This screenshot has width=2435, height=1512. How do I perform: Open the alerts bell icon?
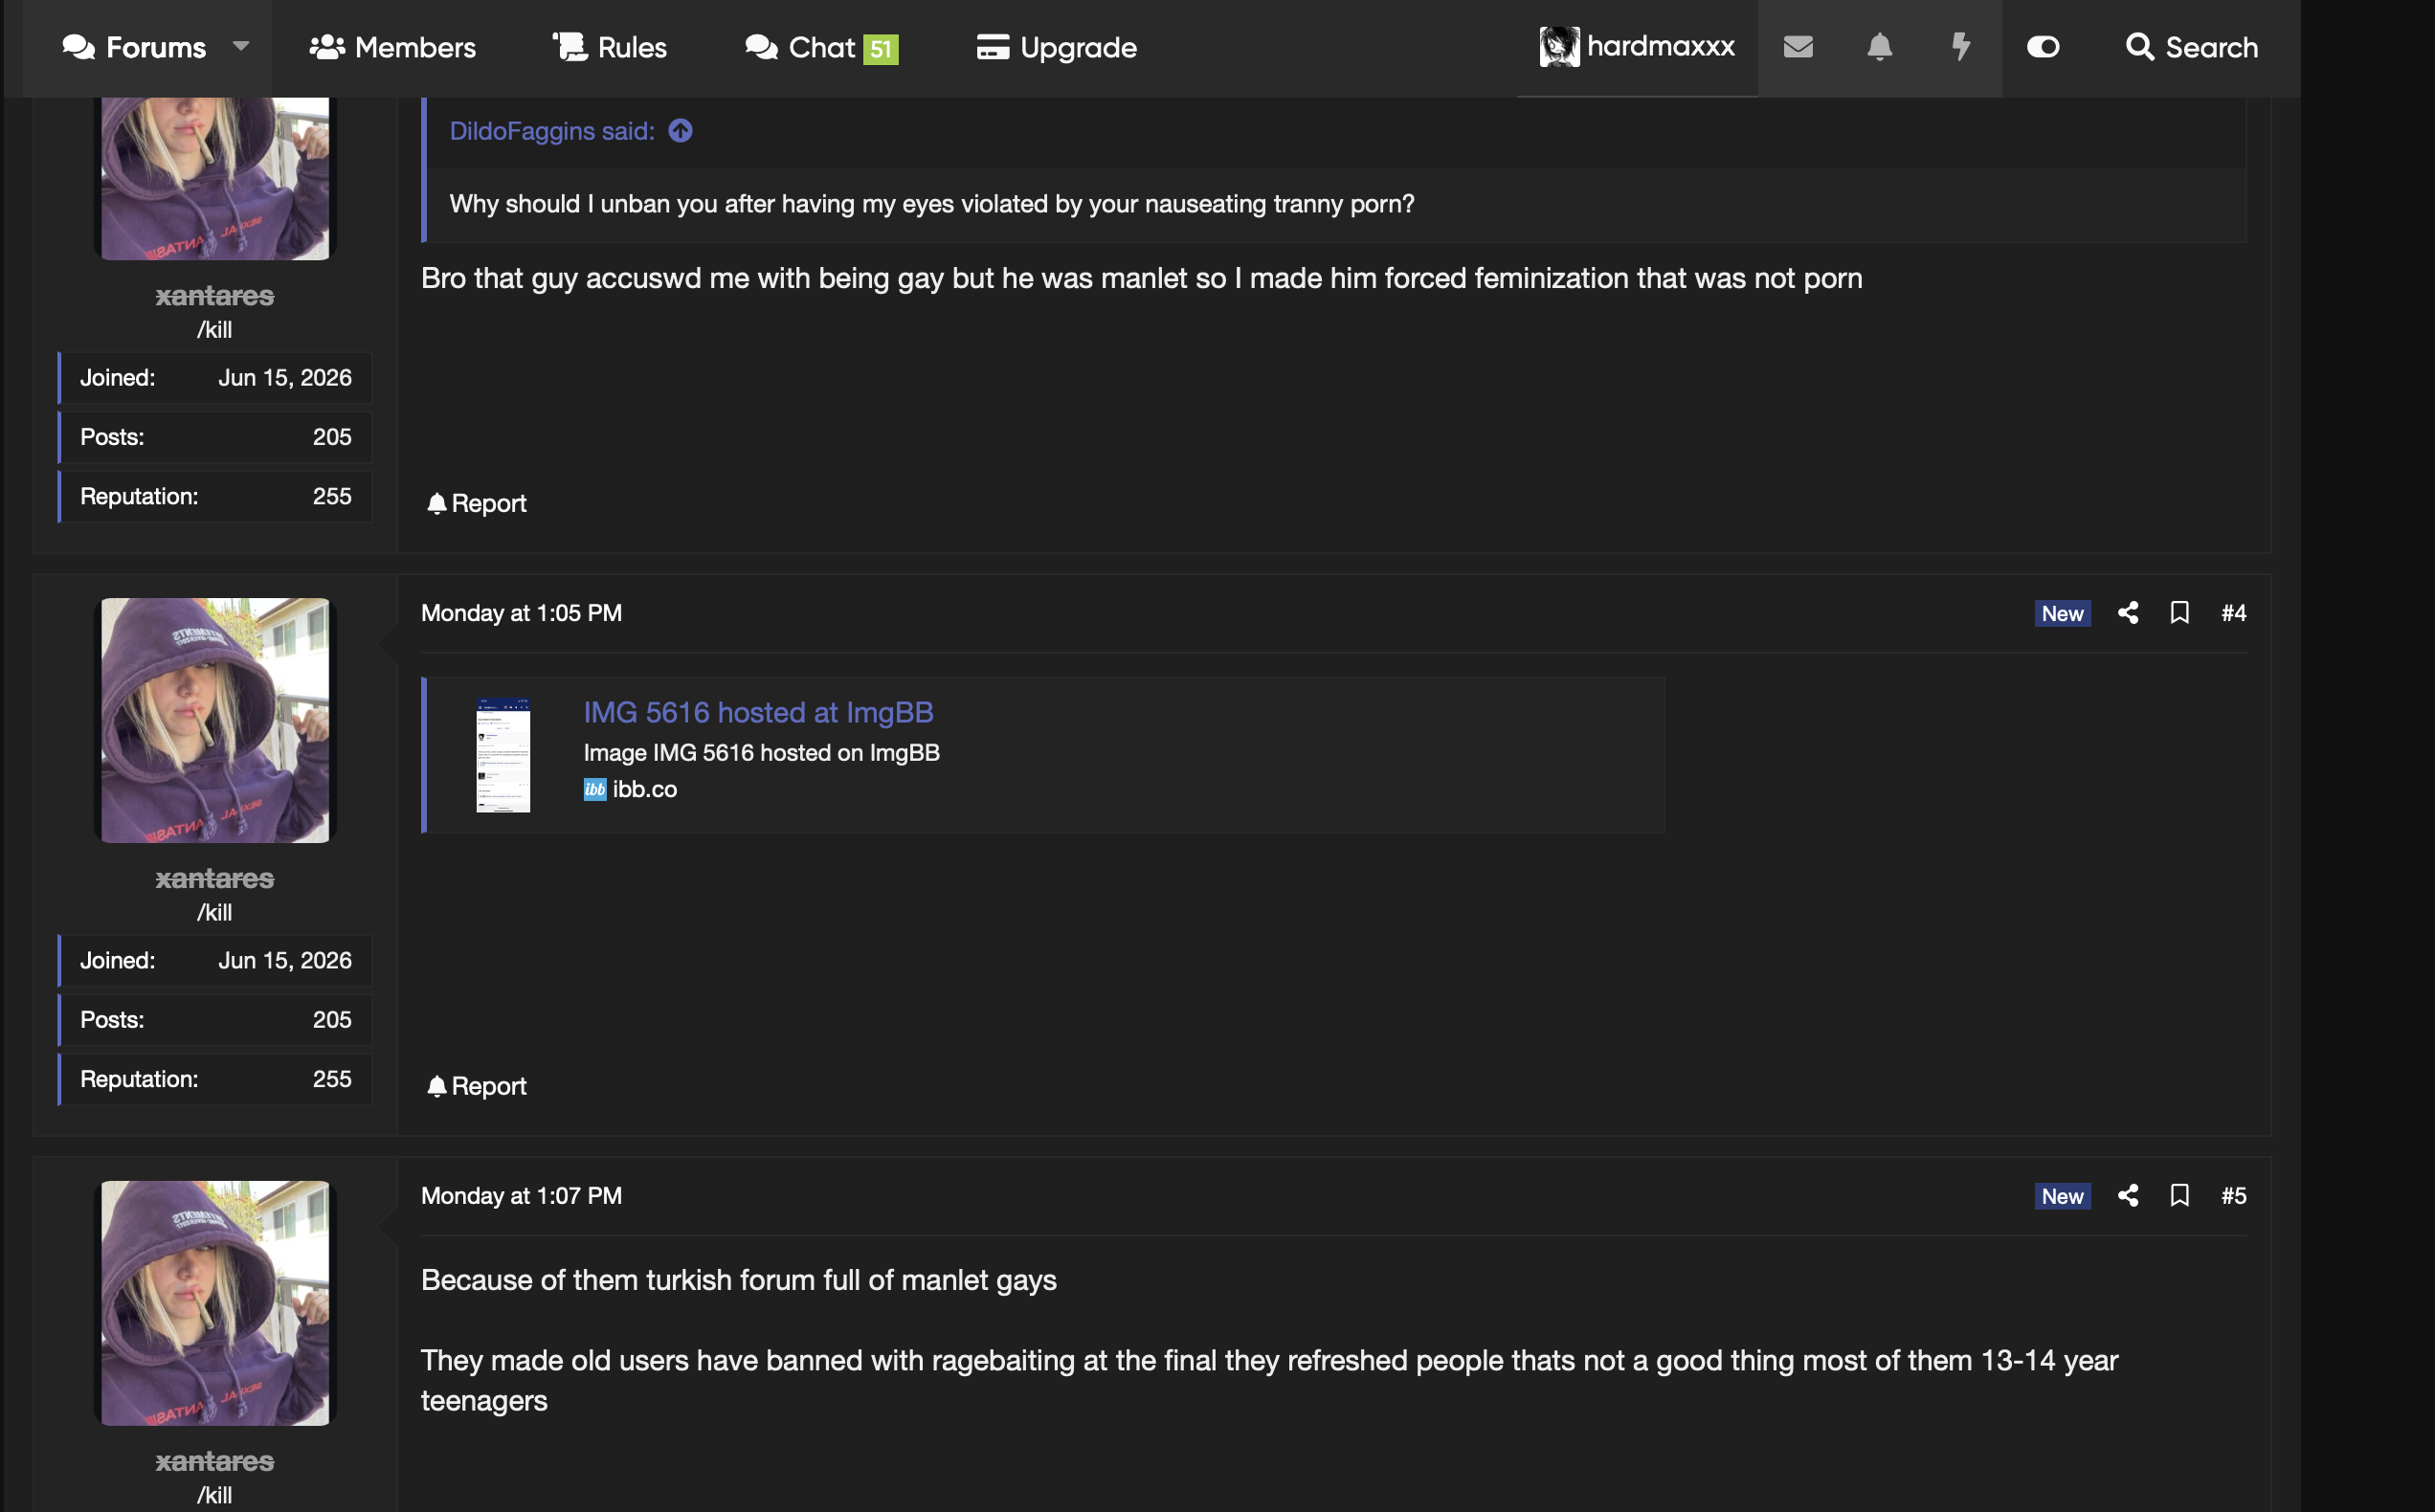(x=1879, y=47)
